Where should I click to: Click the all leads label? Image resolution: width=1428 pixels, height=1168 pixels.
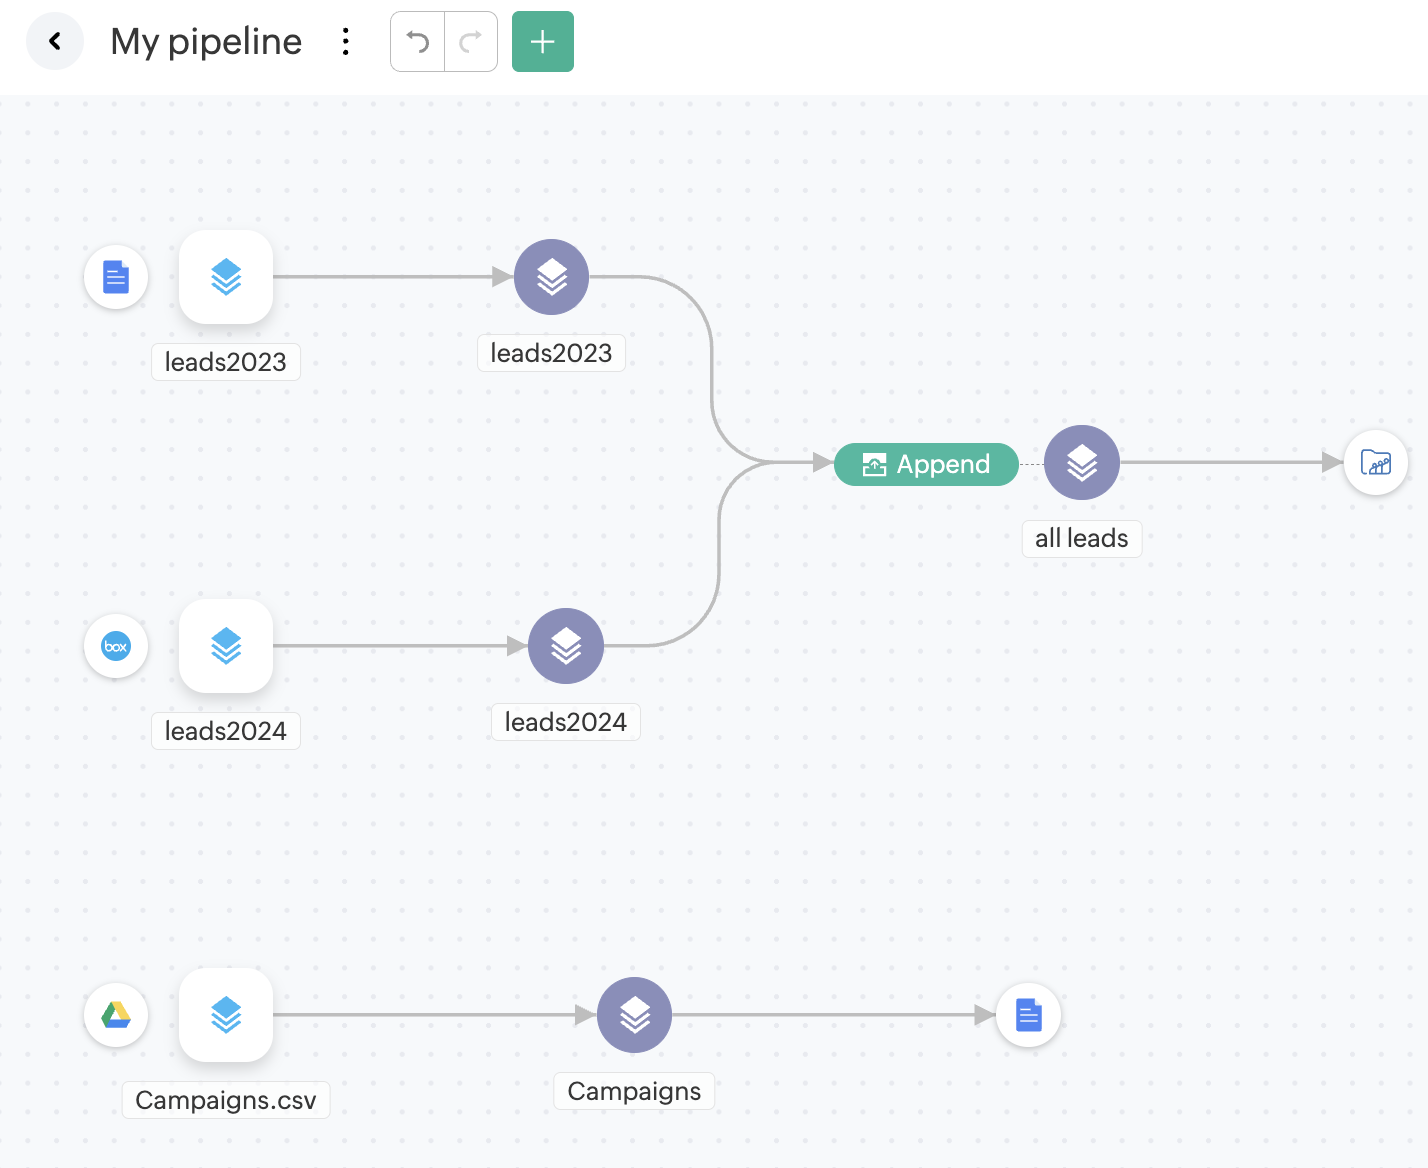click(1081, 539)
